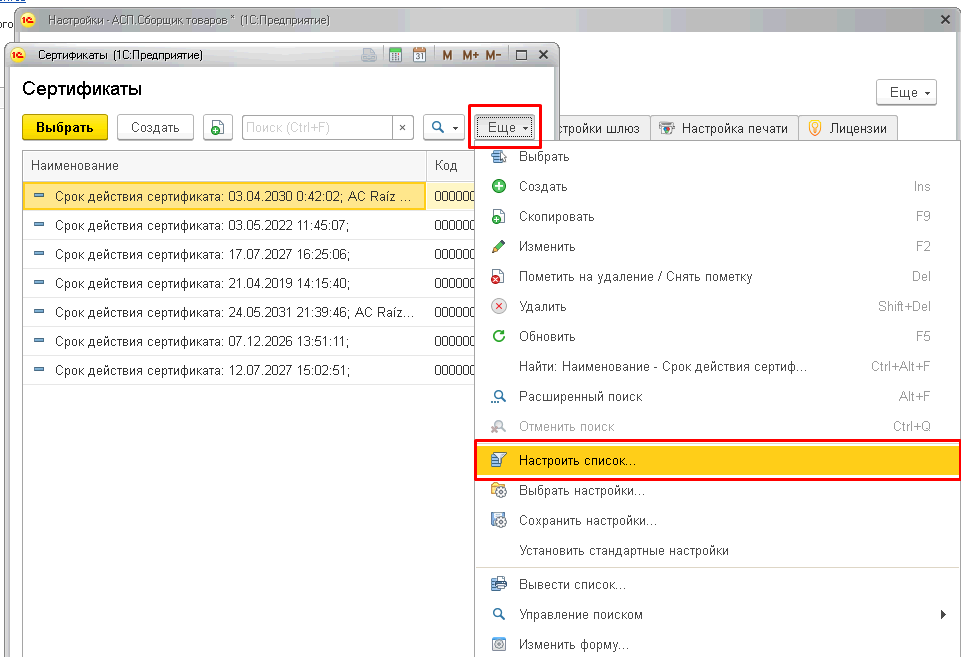
Task: Close the Настройки - АСП.Сборщик товаров window
Action: pyautogui.click(x=945, y=20)
